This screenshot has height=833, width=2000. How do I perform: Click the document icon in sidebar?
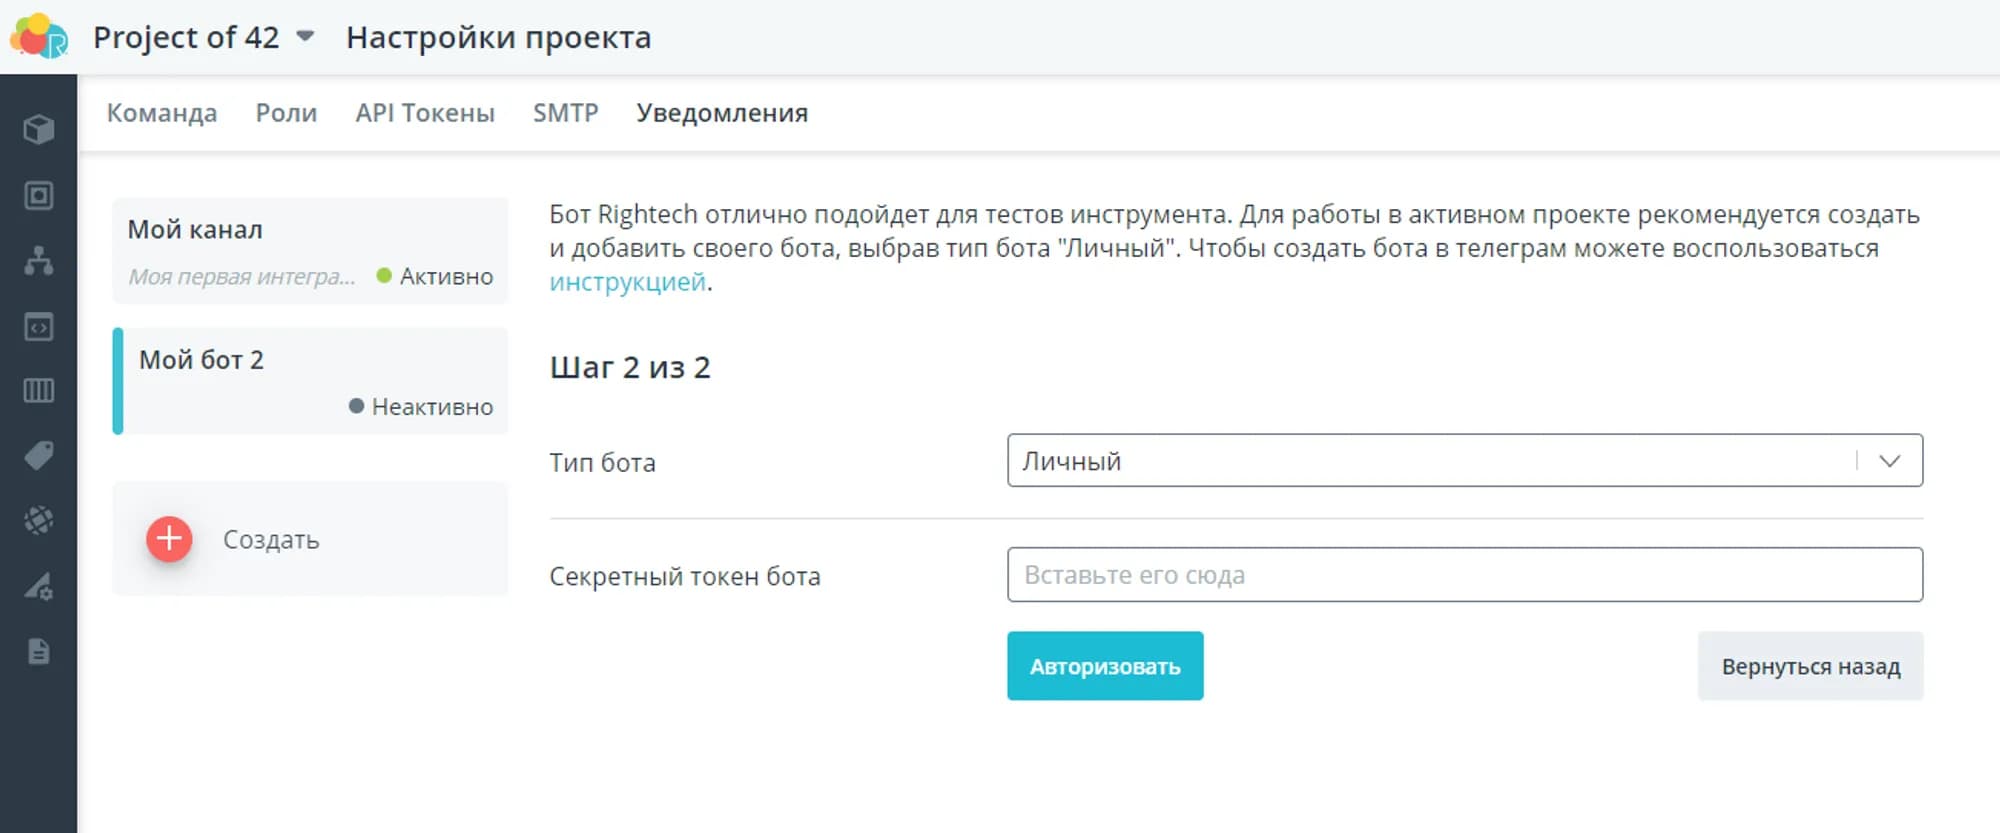click(x=38, y=652)
